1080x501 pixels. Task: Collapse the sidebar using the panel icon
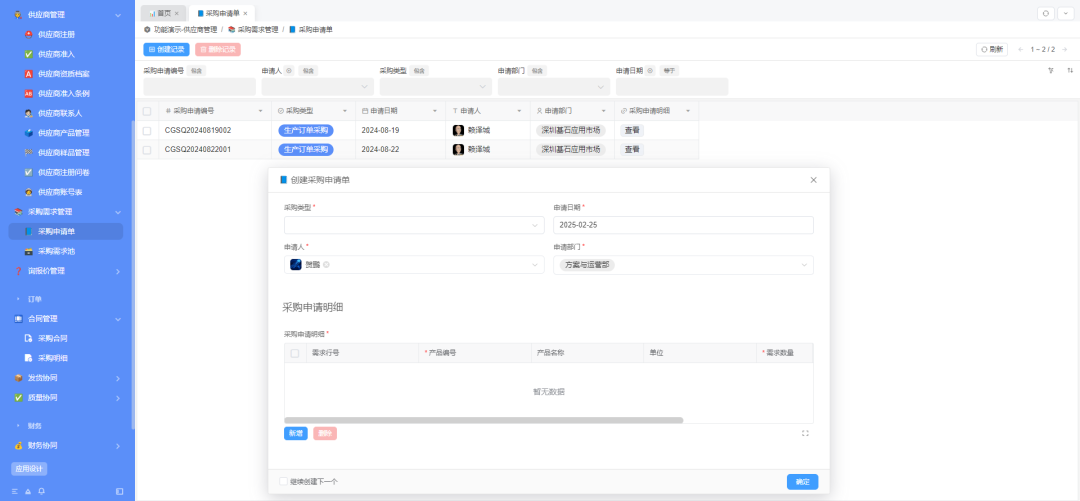120,491
